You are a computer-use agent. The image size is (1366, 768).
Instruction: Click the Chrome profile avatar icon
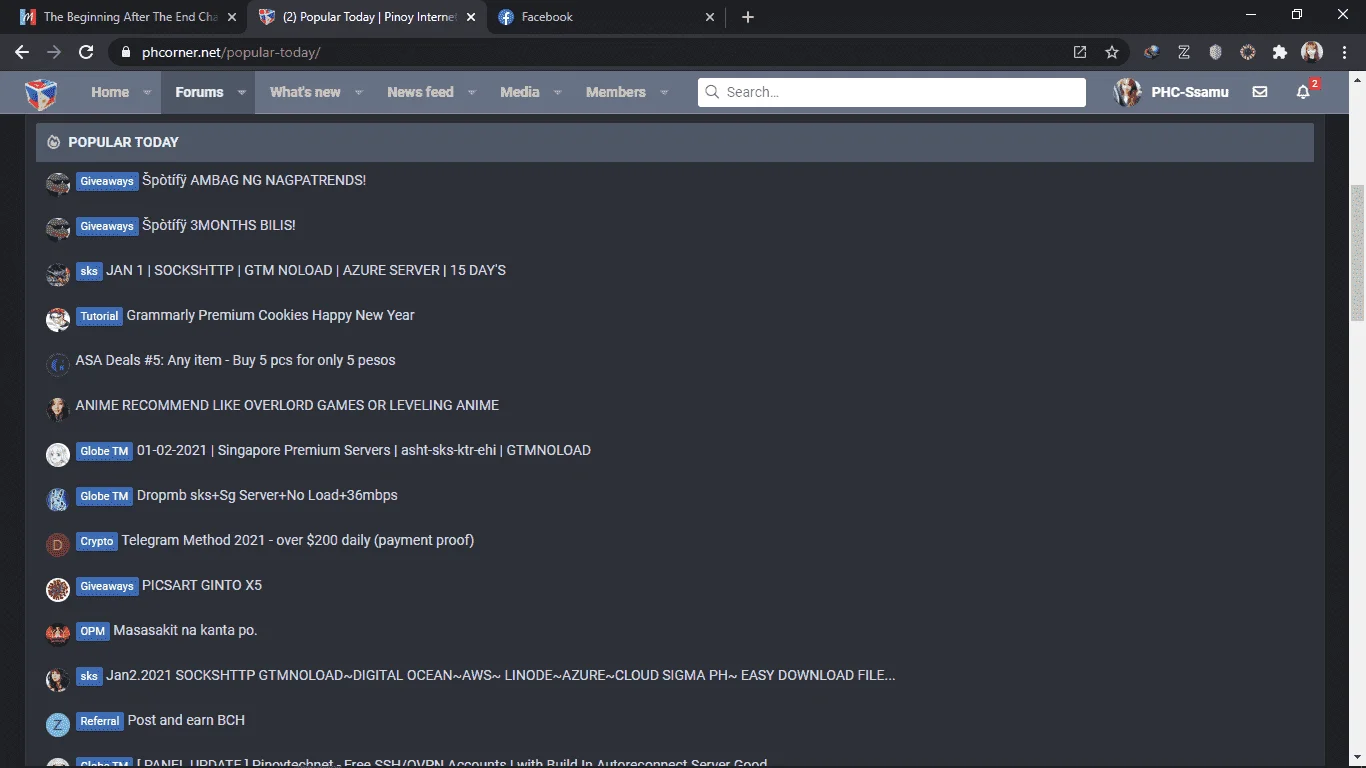pos(1312,52)
